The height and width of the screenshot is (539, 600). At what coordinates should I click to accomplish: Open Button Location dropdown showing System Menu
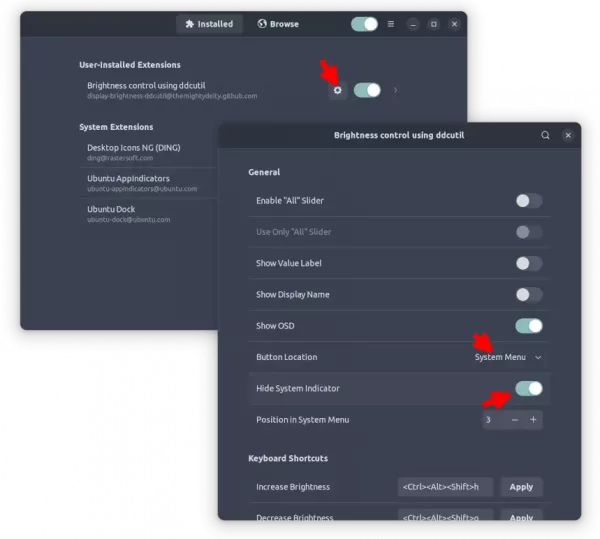(508, 357)
